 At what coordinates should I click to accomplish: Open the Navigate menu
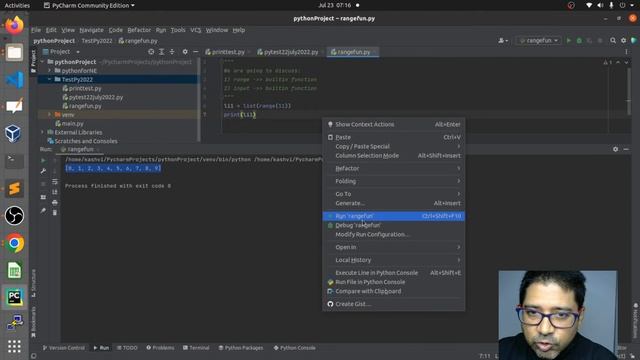91,30
